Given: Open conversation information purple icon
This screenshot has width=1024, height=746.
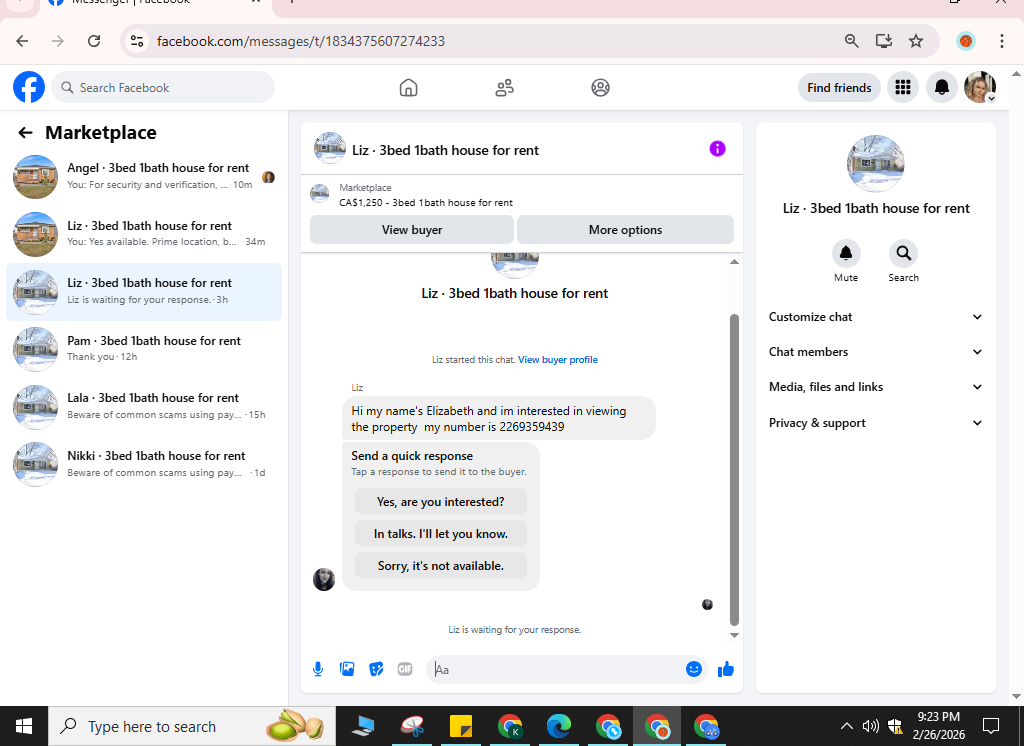Looking at the screenshot, I should [x=717, y=149].
